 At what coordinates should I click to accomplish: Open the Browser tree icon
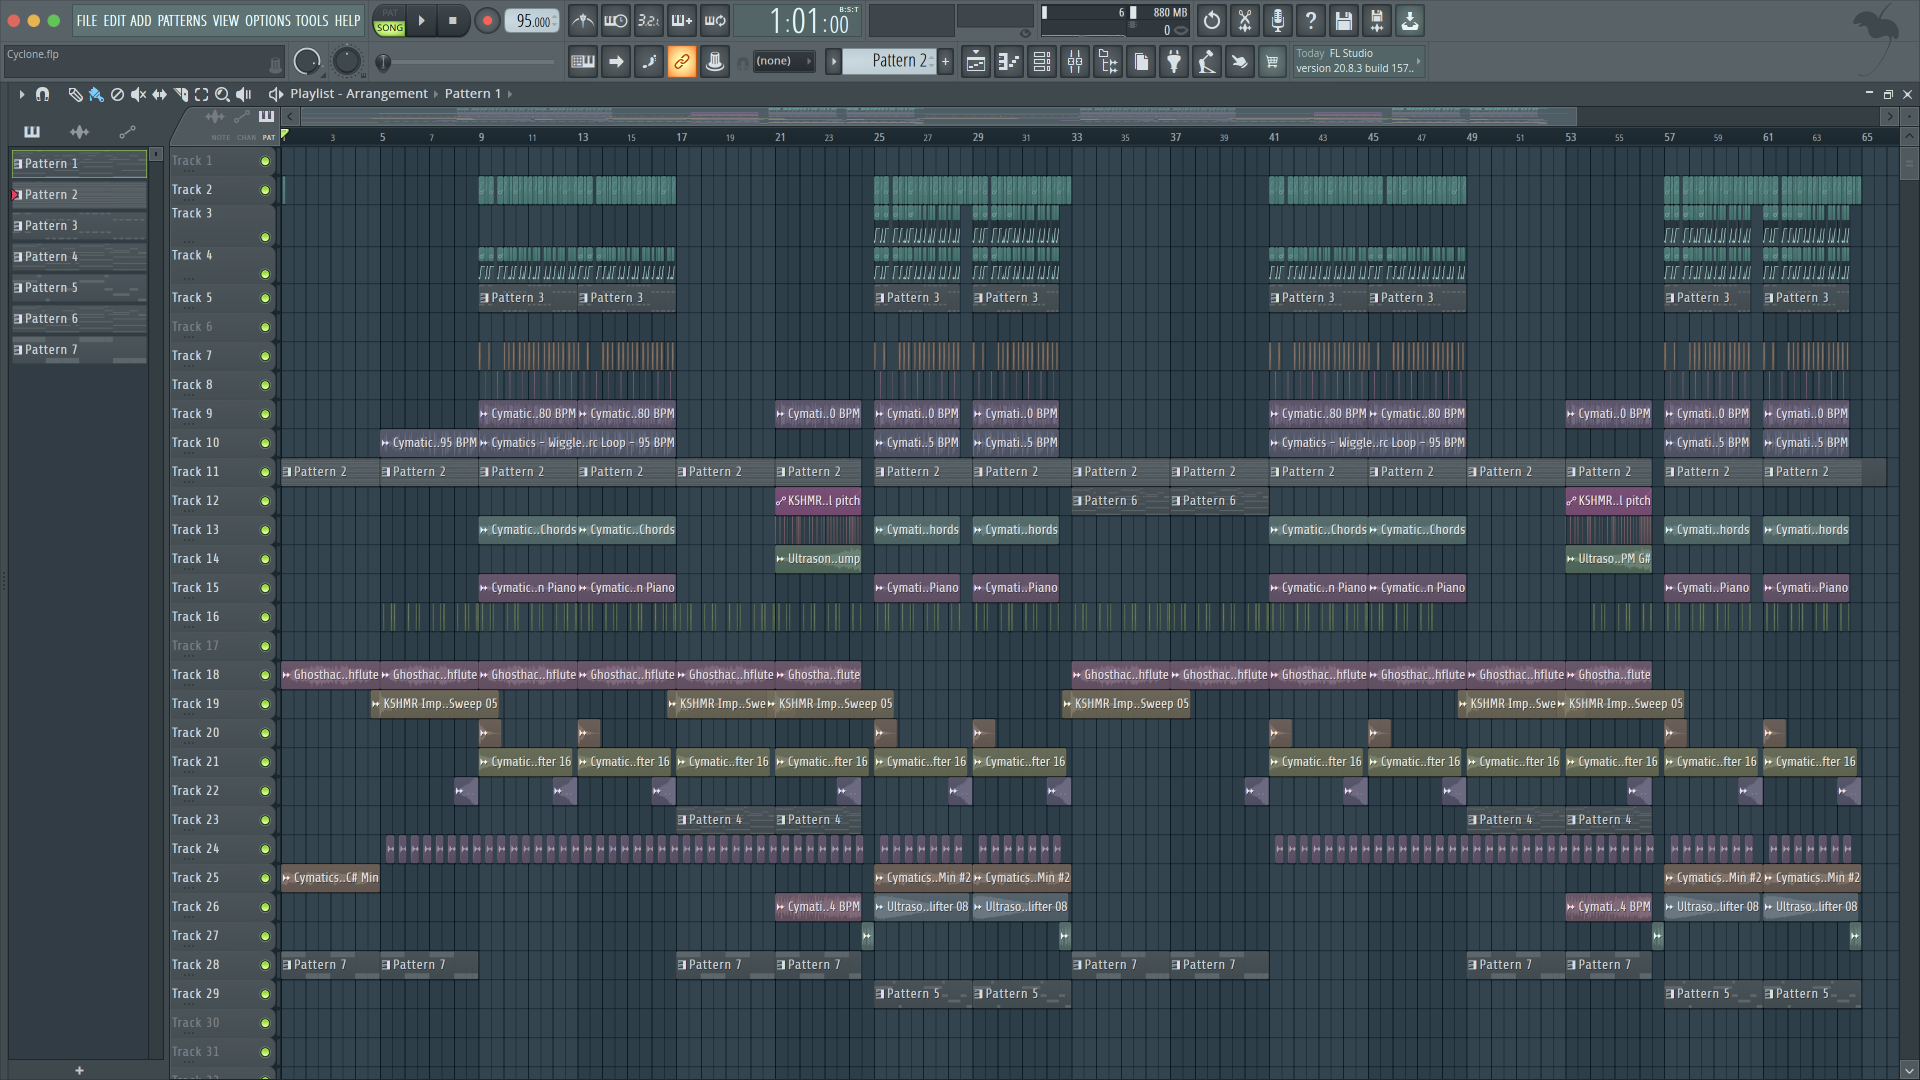pyautogui.click(x=1108, y=62)
